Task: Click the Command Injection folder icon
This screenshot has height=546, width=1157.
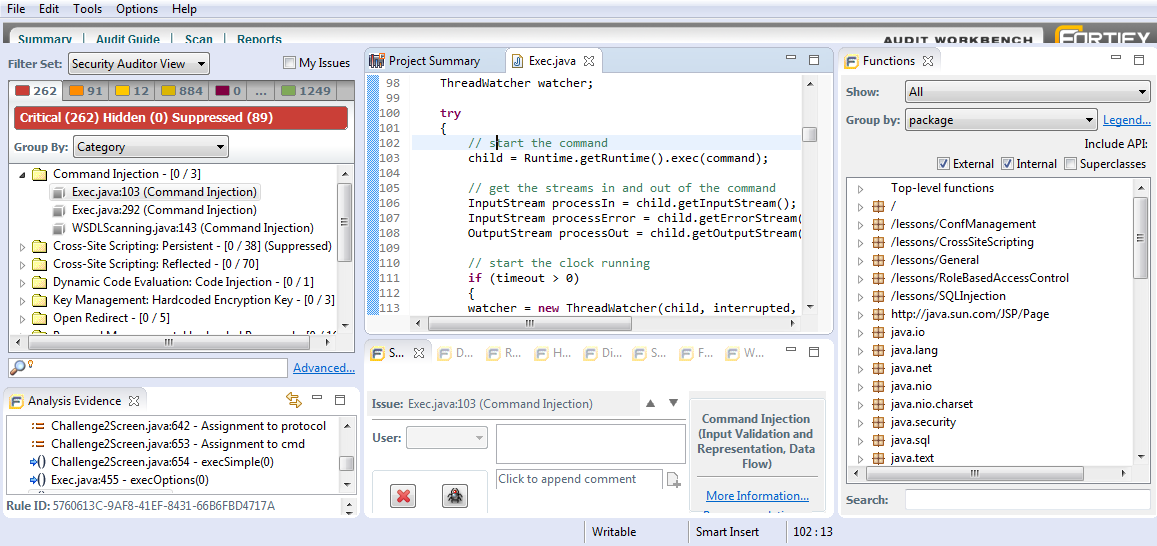Action: [x=39, y=174]
